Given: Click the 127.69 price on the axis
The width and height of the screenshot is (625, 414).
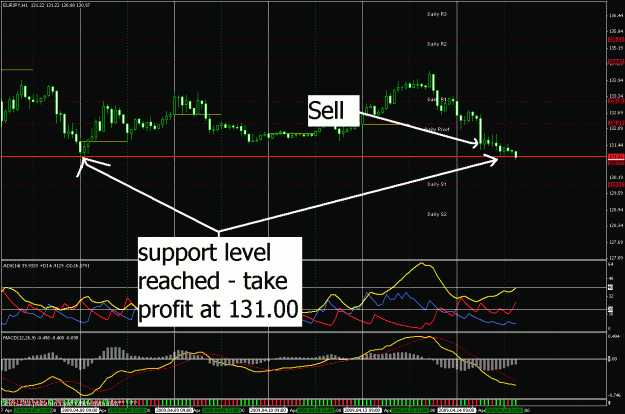Looking at the screenshot, I should pyautogui.click(x=616, y=242).
